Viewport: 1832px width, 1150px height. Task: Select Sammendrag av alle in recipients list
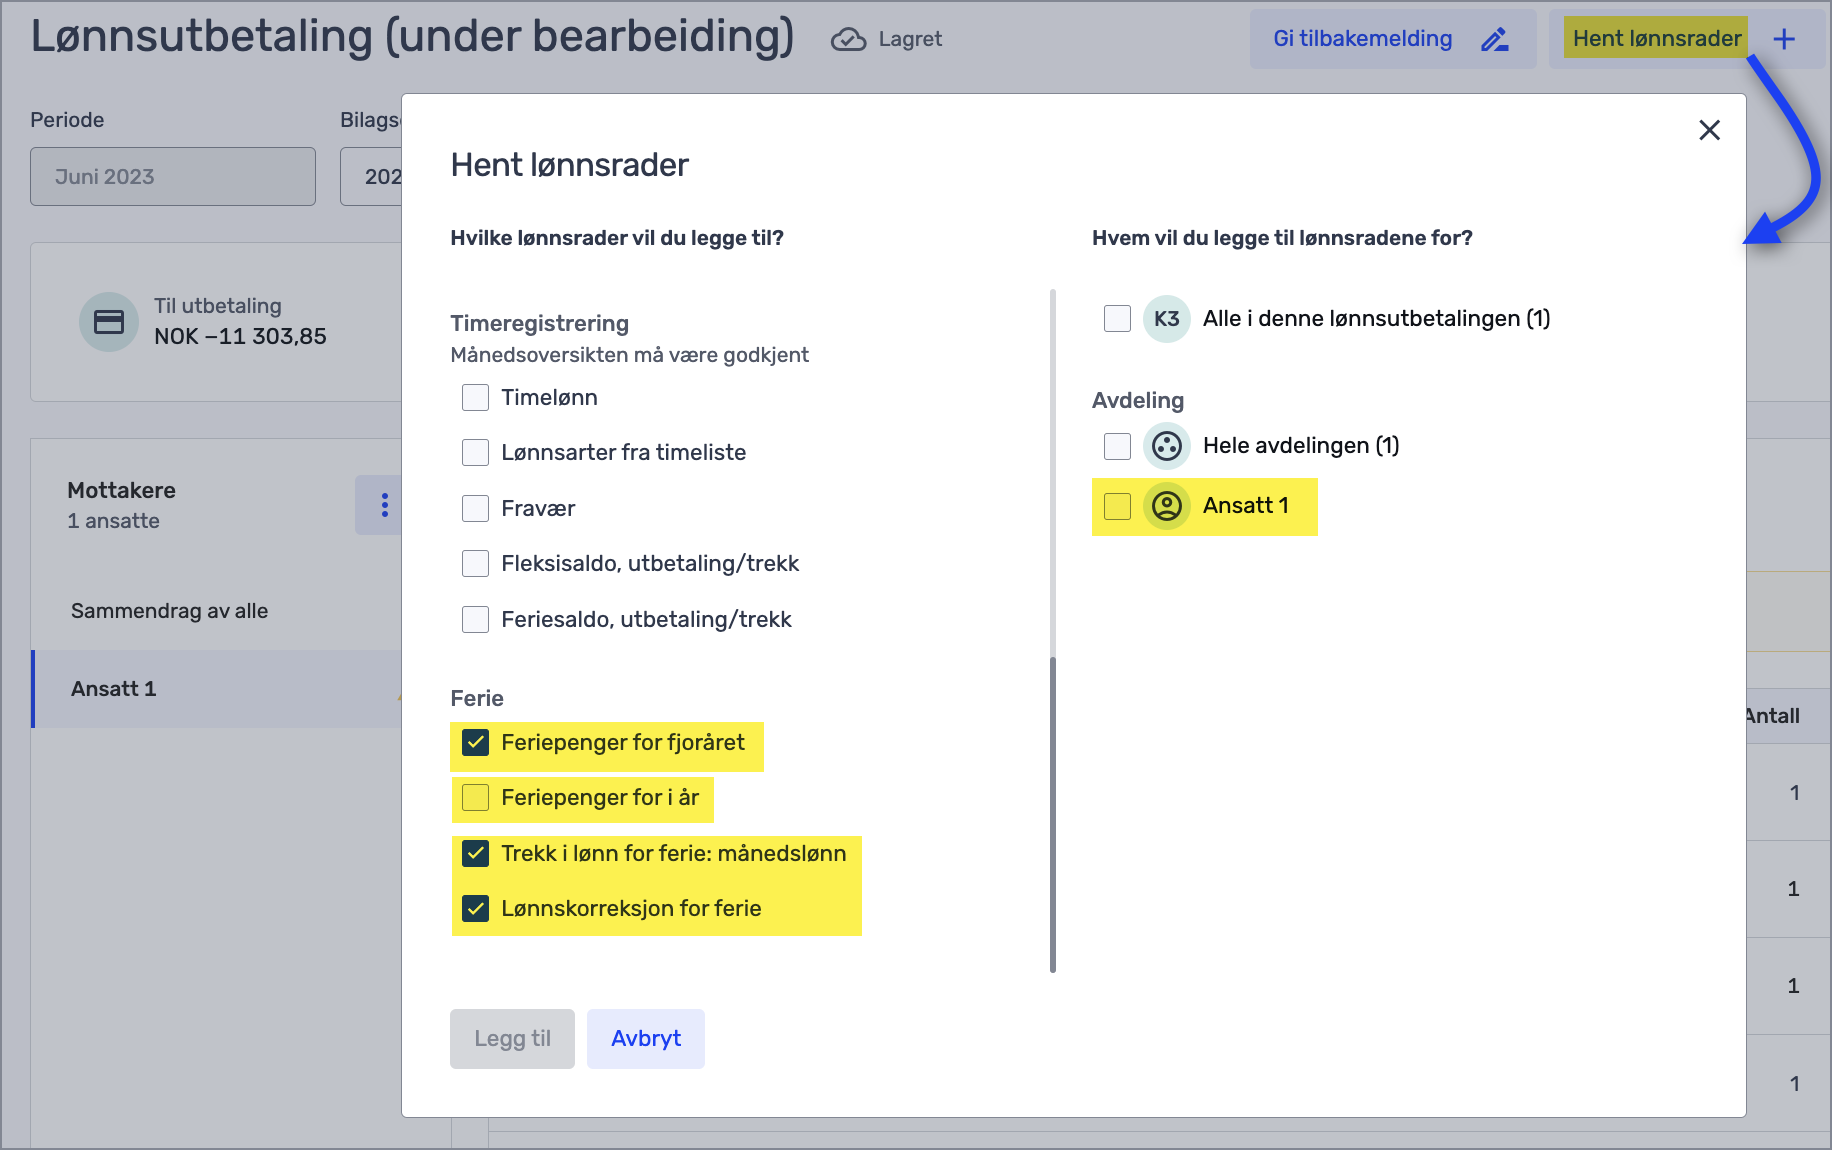[170, 611]
